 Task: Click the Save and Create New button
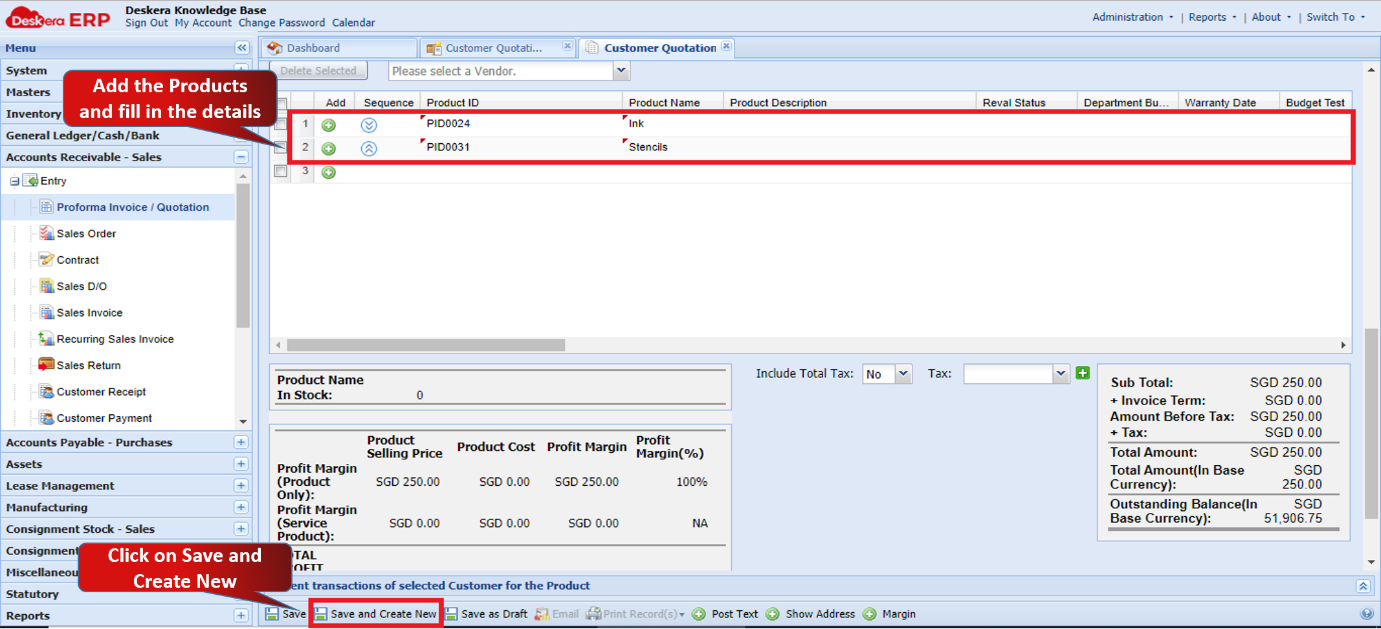point(376,614)
